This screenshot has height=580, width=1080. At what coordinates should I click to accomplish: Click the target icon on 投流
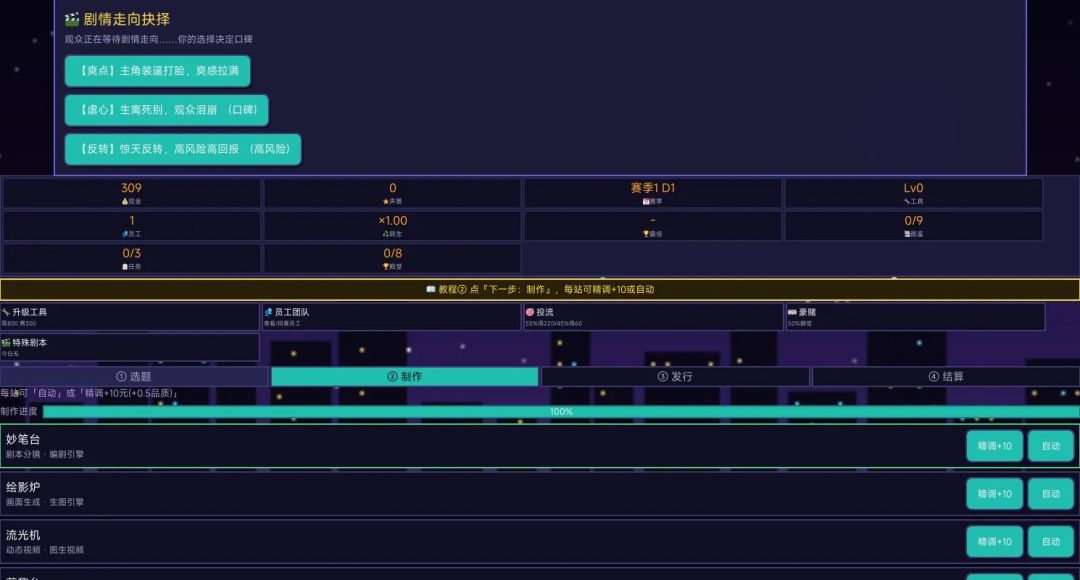[x=530, y=312]
